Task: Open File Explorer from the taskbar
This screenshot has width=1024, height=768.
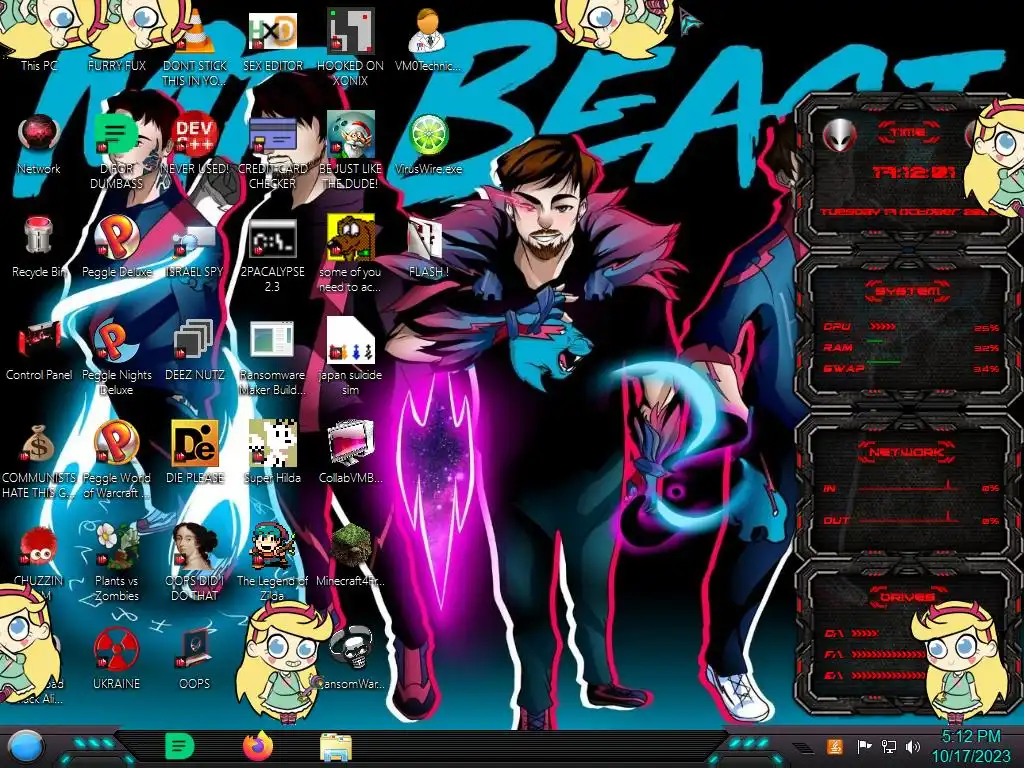Action: pyautogui.click(x=336, y=747)
